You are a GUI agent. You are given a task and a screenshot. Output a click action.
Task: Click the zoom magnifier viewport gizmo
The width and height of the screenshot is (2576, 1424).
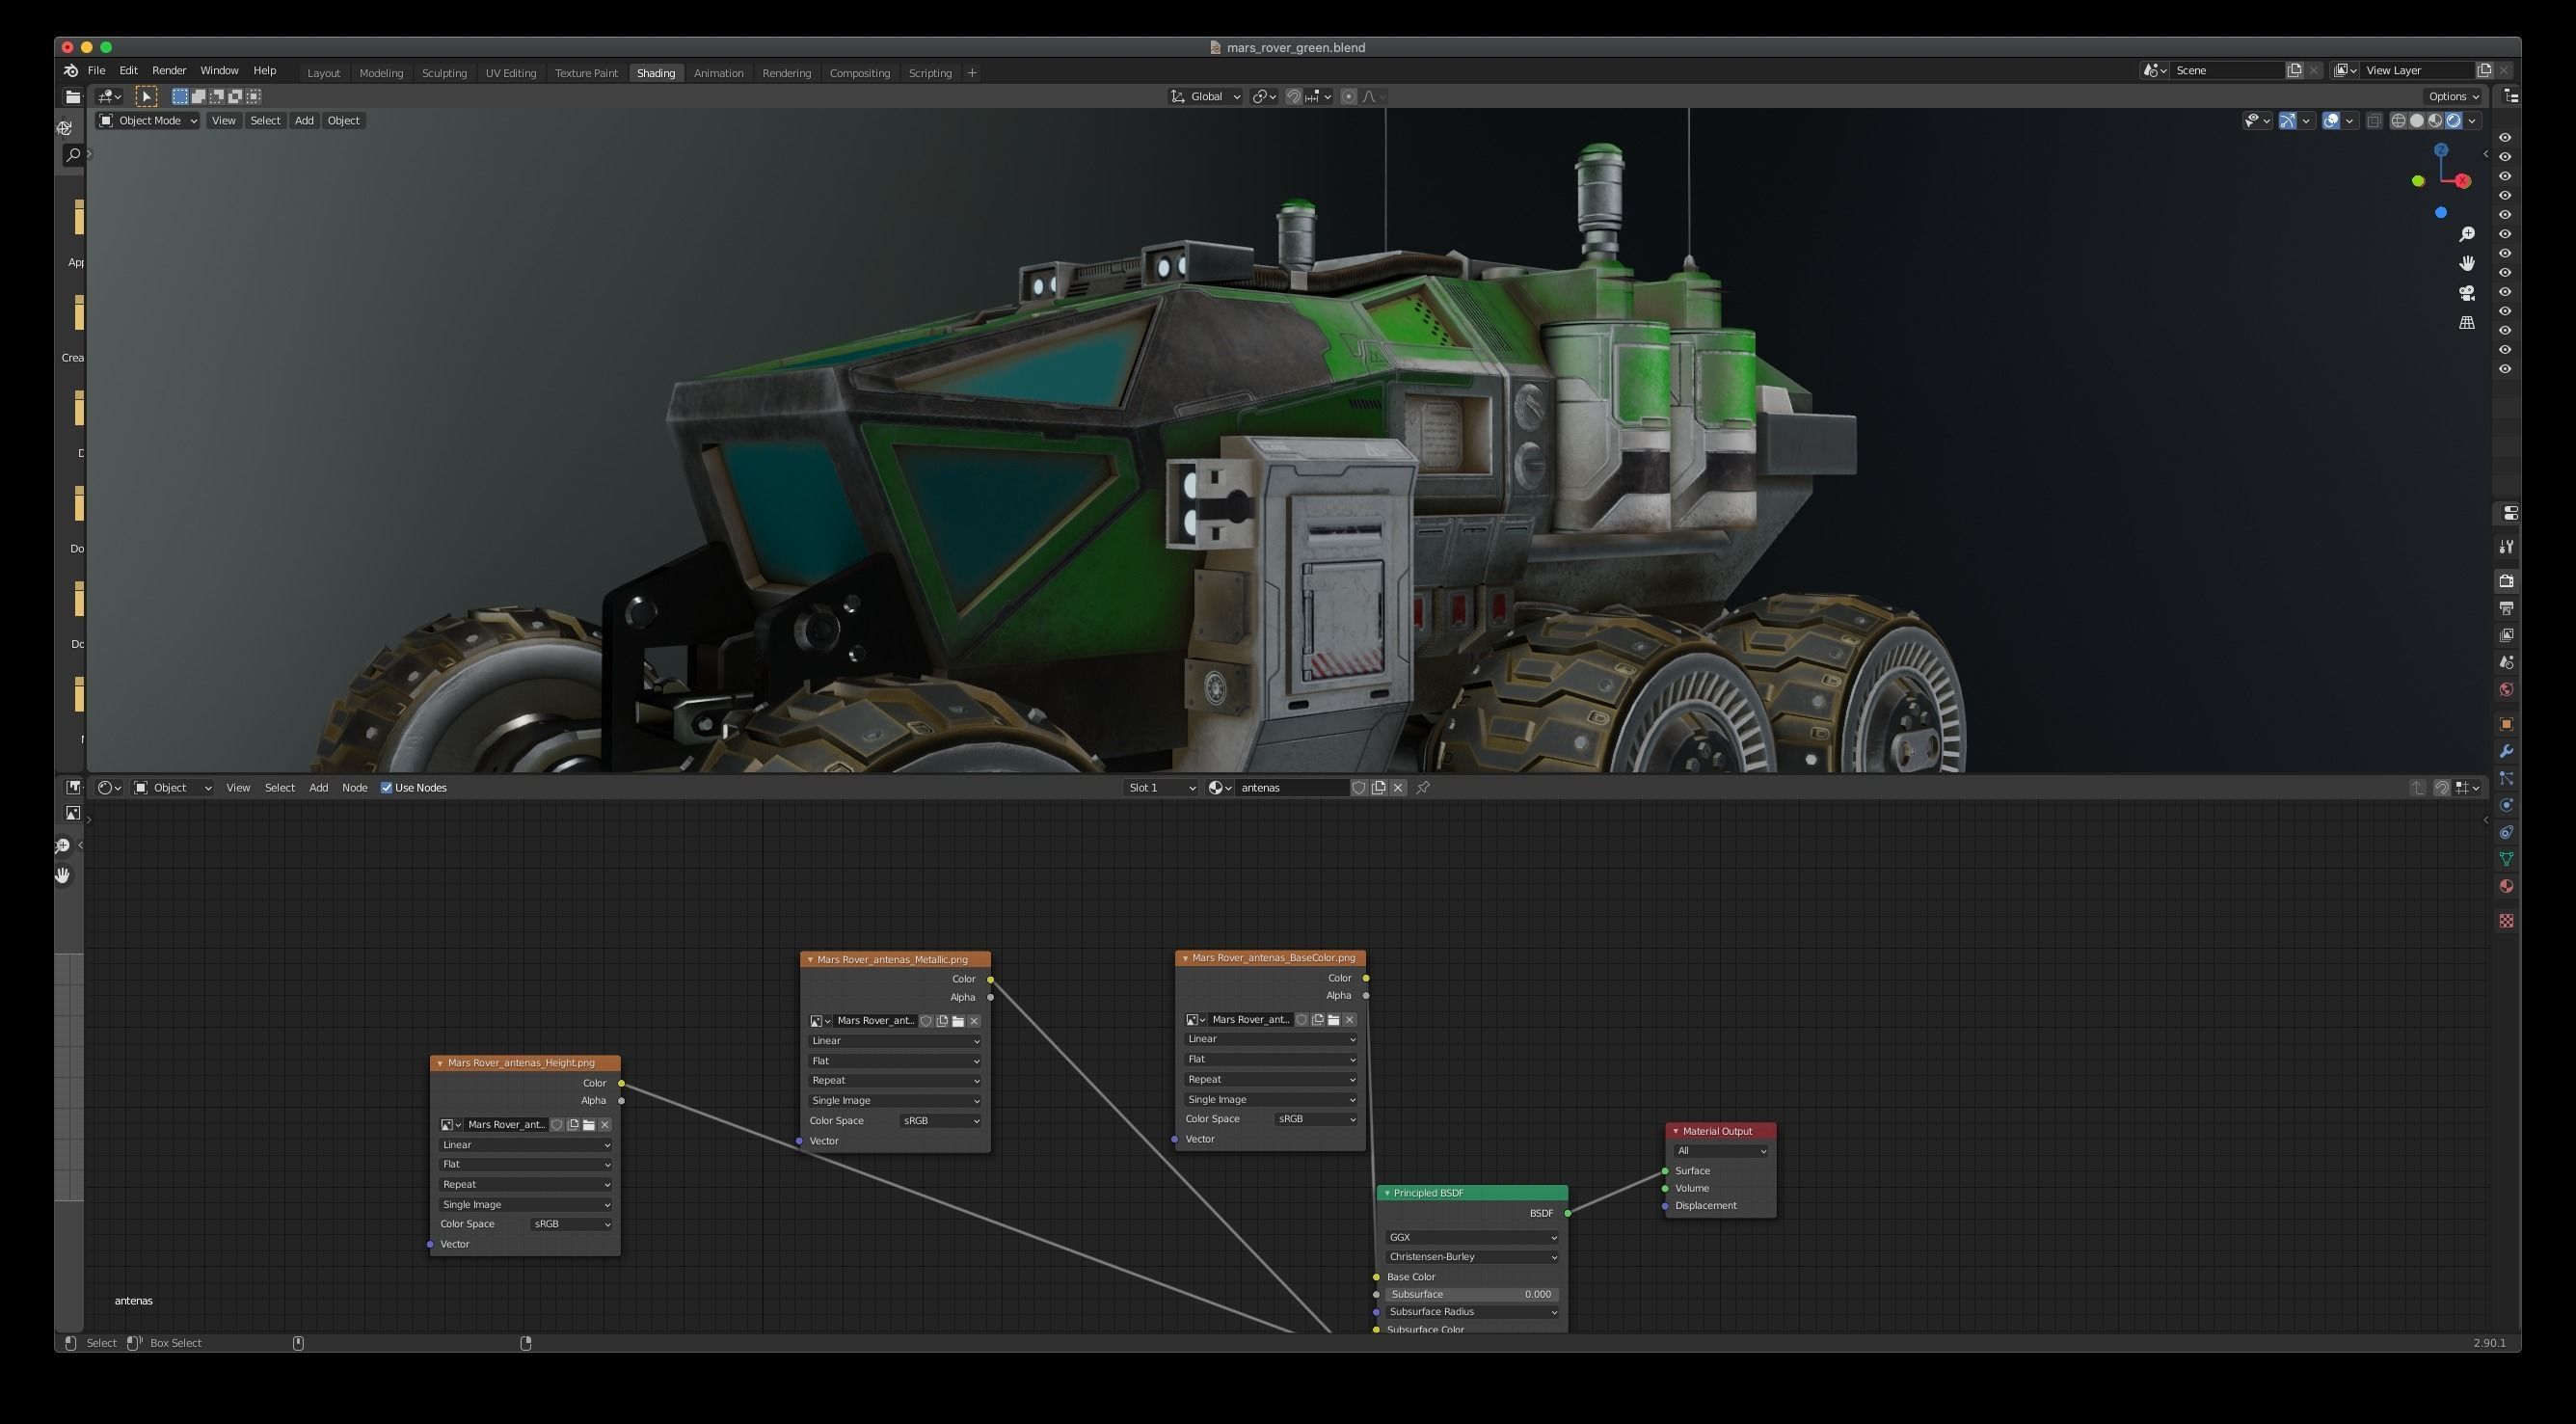[2466, 234]
